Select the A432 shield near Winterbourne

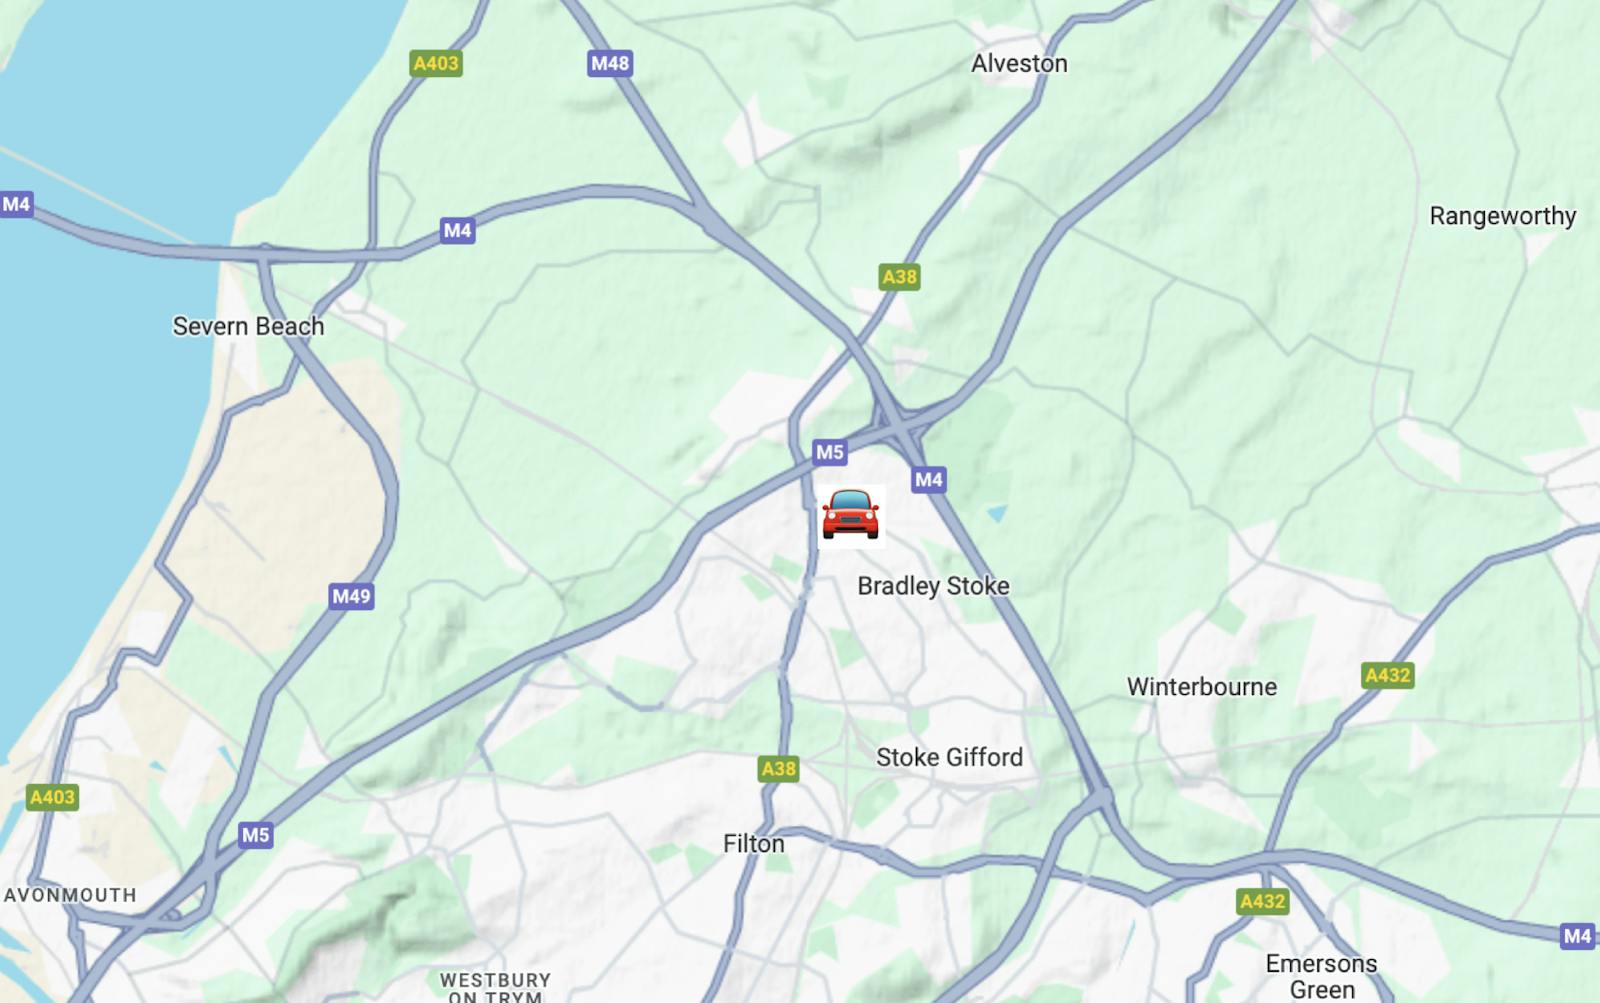(x=1388, y=675)
